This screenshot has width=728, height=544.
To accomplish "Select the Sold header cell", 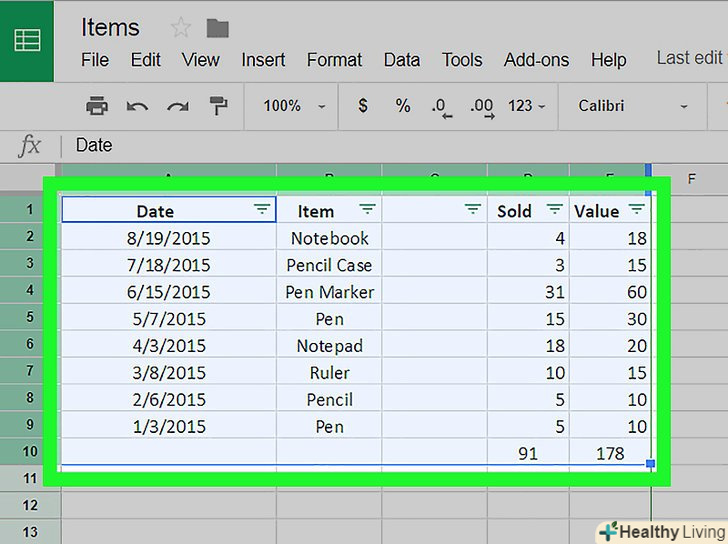I will click(x=528, y=210).
